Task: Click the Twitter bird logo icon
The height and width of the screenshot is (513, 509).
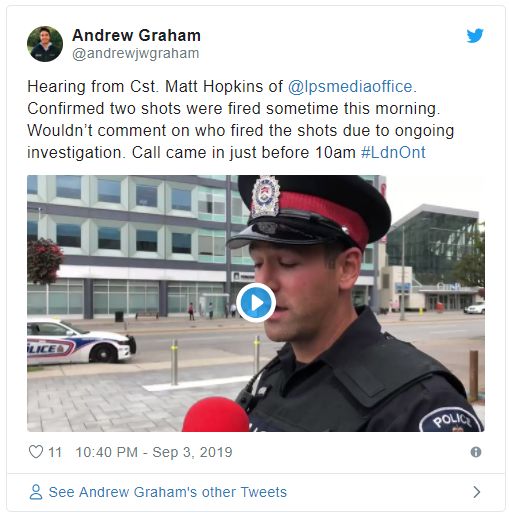Action: (475, 35)
